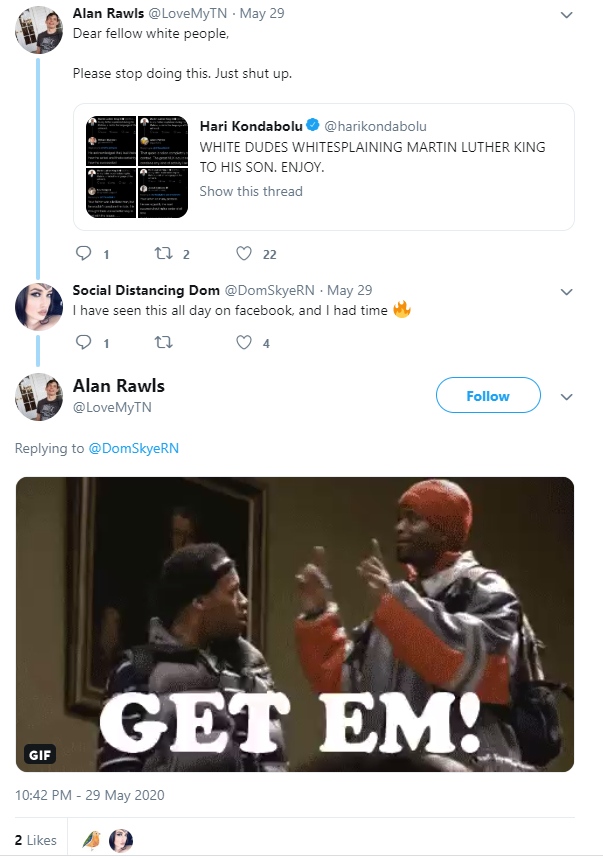
Task: Open the dropdown chevron on Dom's tweet
Action: point(567,292)
